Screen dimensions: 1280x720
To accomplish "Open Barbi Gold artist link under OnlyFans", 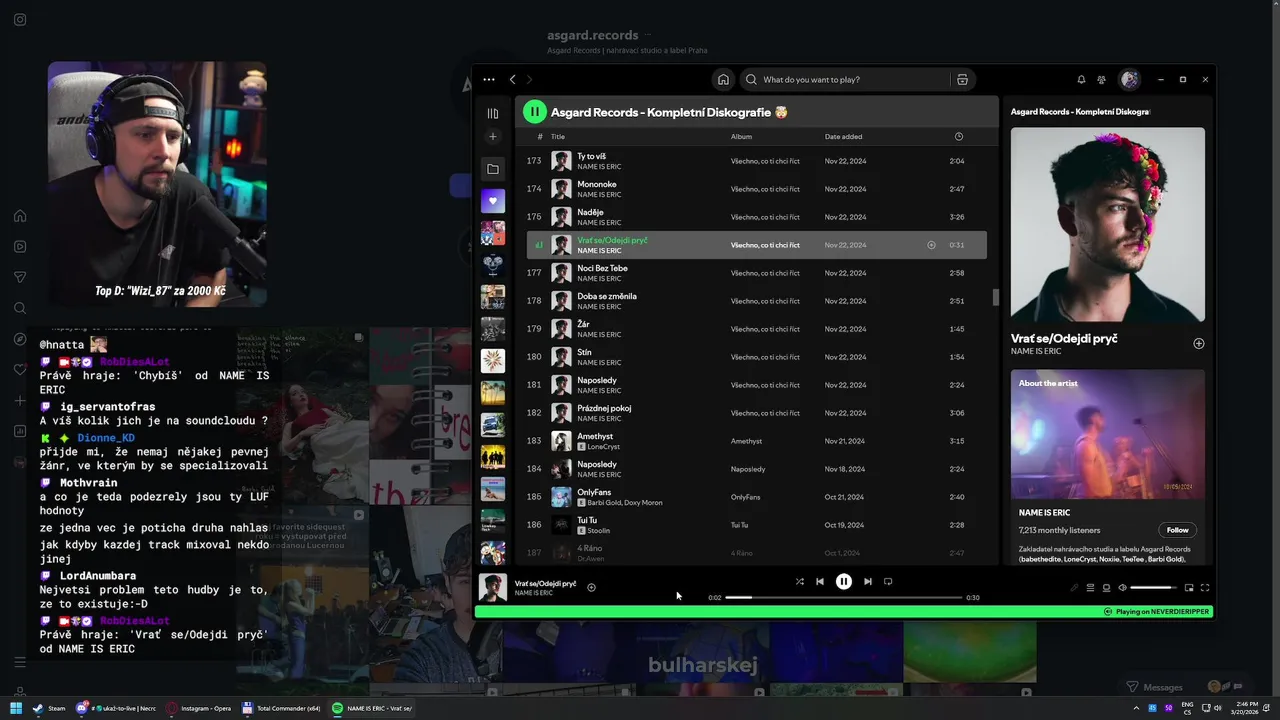I will pos(605,503).
